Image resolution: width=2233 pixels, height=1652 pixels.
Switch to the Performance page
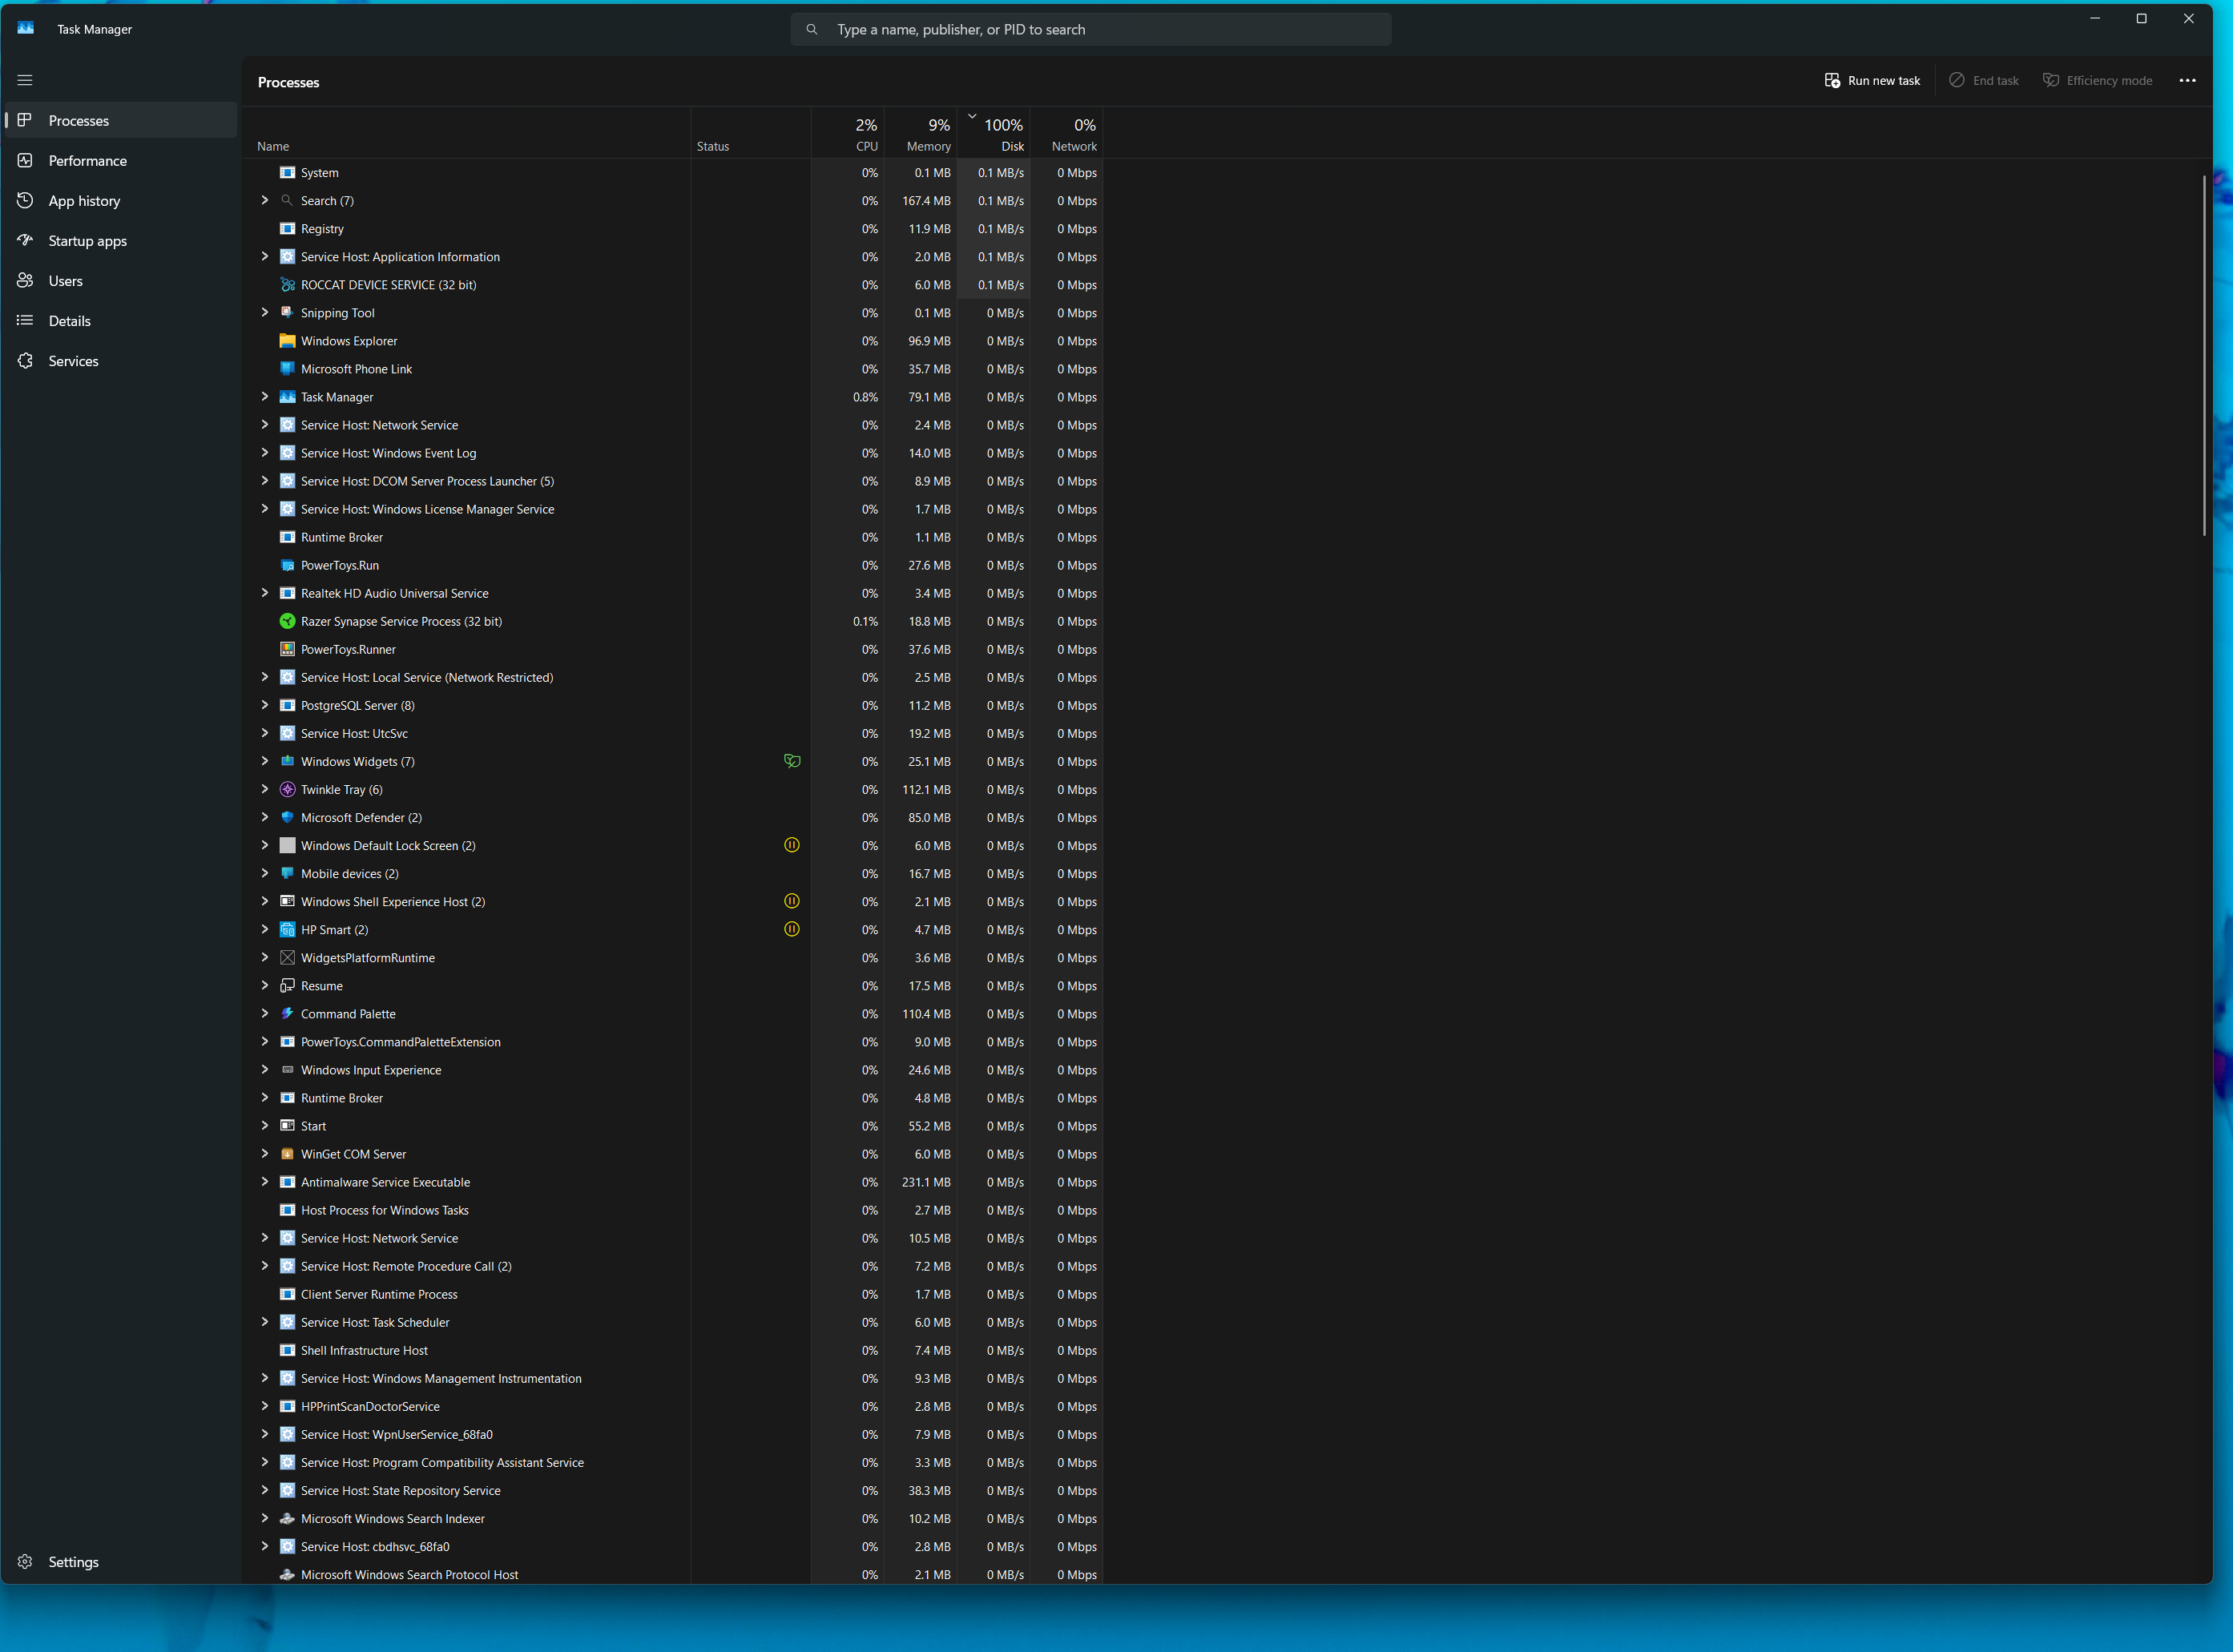coord(121,160)
